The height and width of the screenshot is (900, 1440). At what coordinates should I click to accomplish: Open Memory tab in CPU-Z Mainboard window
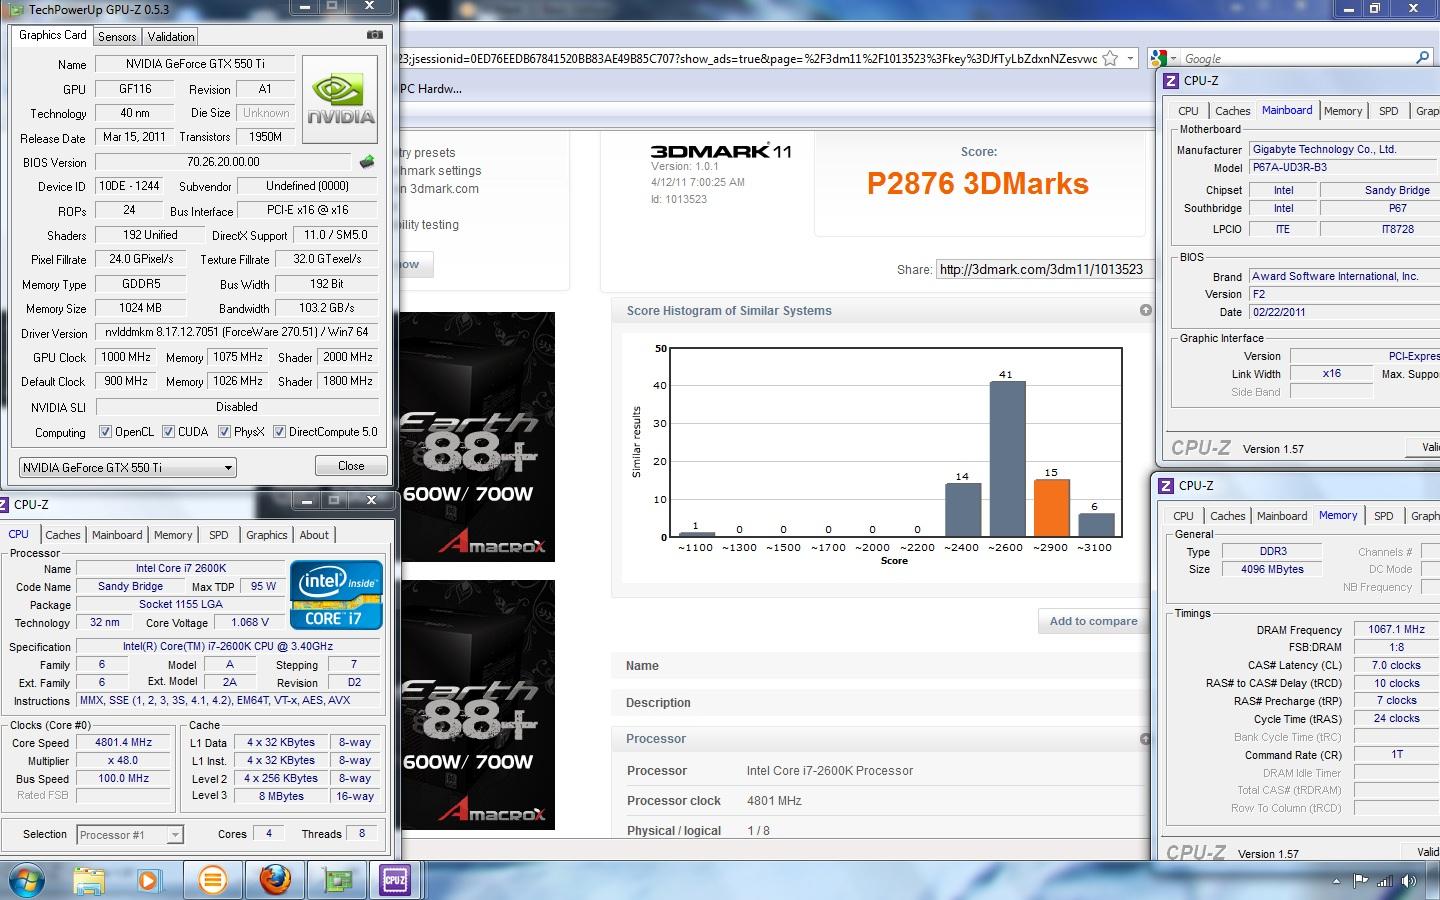click(1343, 111)
